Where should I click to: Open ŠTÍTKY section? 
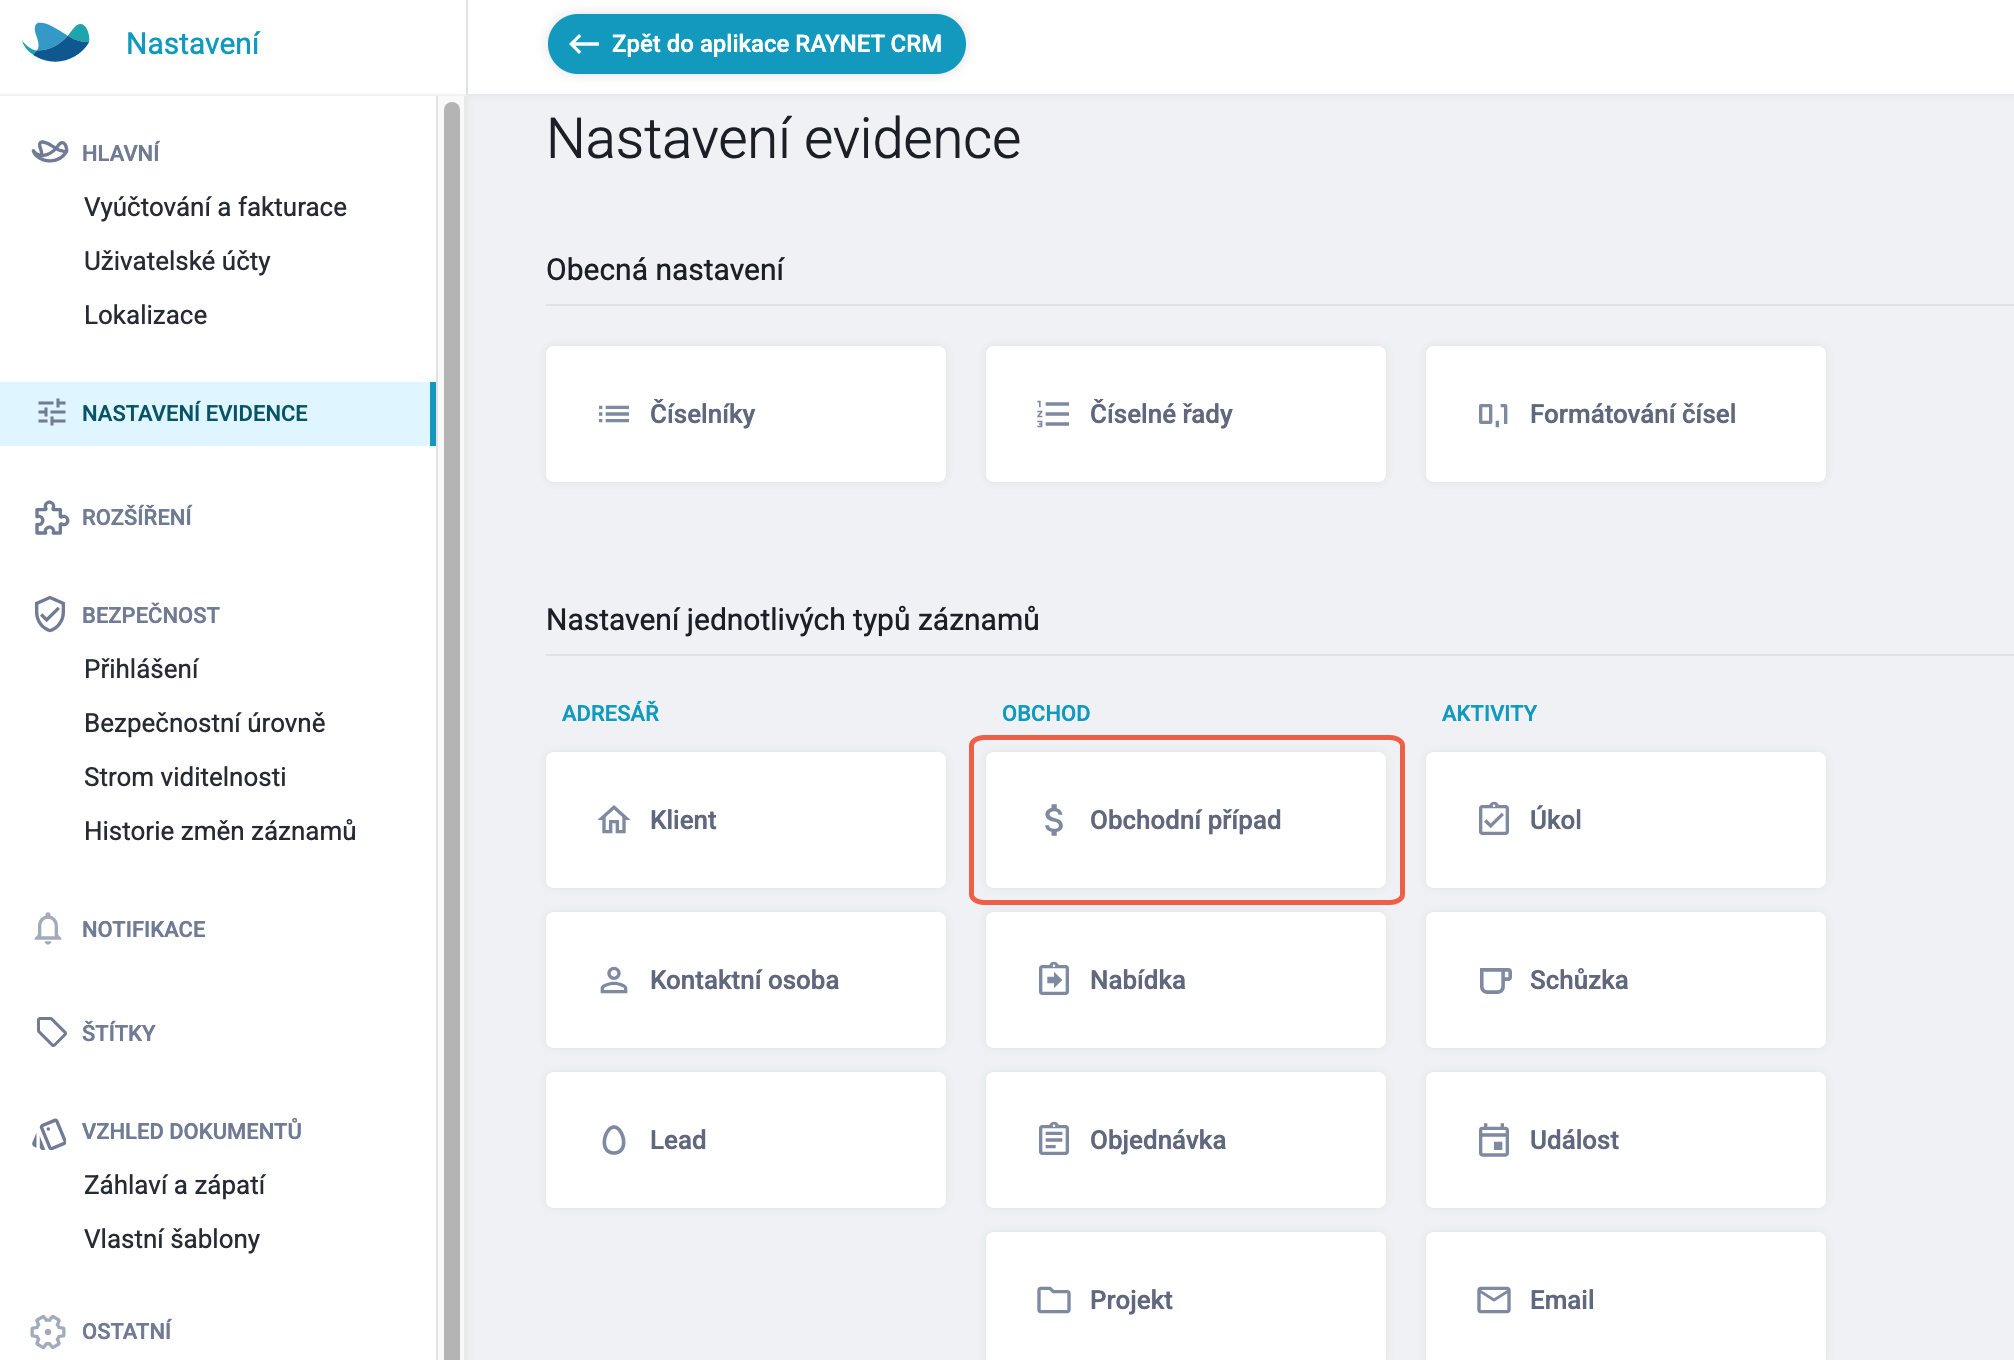click(118, 1032)
